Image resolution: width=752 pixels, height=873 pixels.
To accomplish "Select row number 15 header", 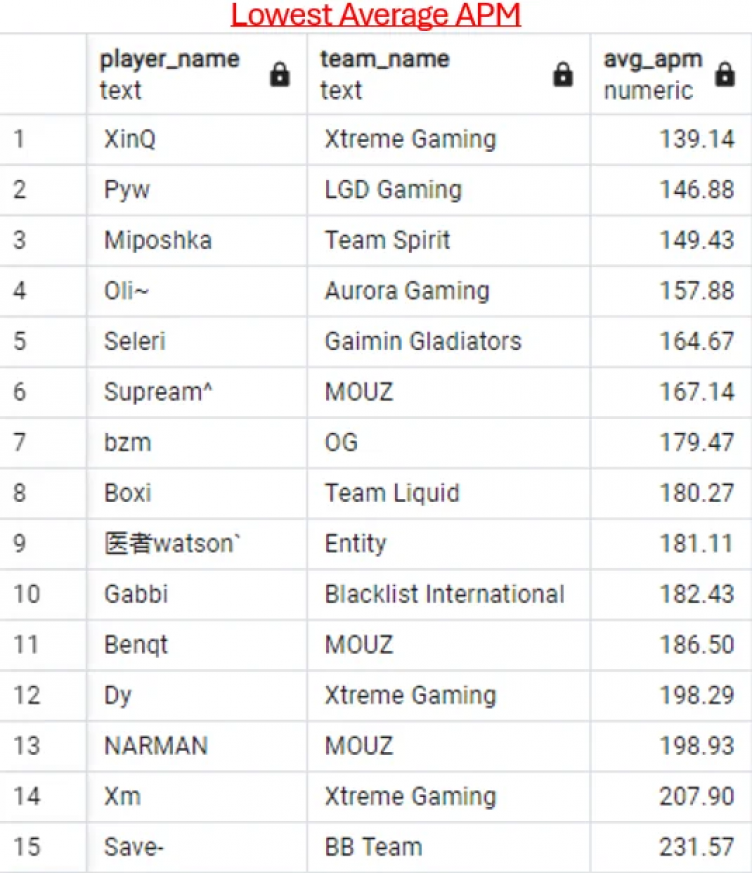I will [x=43, y=846].
